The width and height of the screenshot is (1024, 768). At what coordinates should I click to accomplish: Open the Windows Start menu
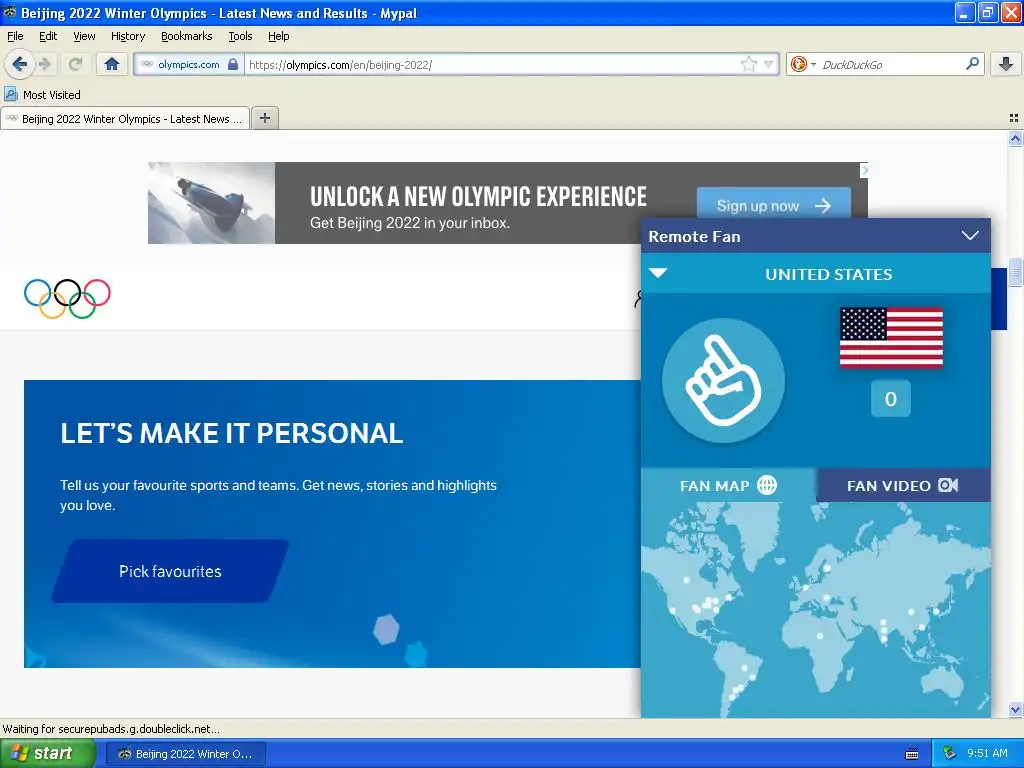(48, 753)
